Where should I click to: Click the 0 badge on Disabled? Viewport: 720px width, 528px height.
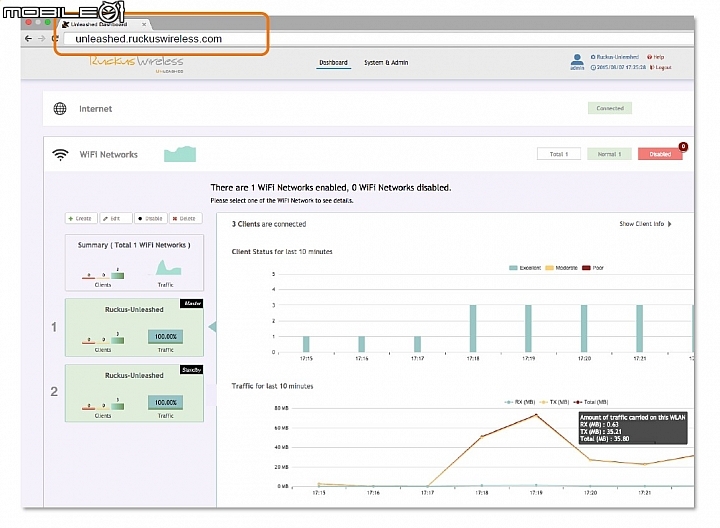pos(683,146)
